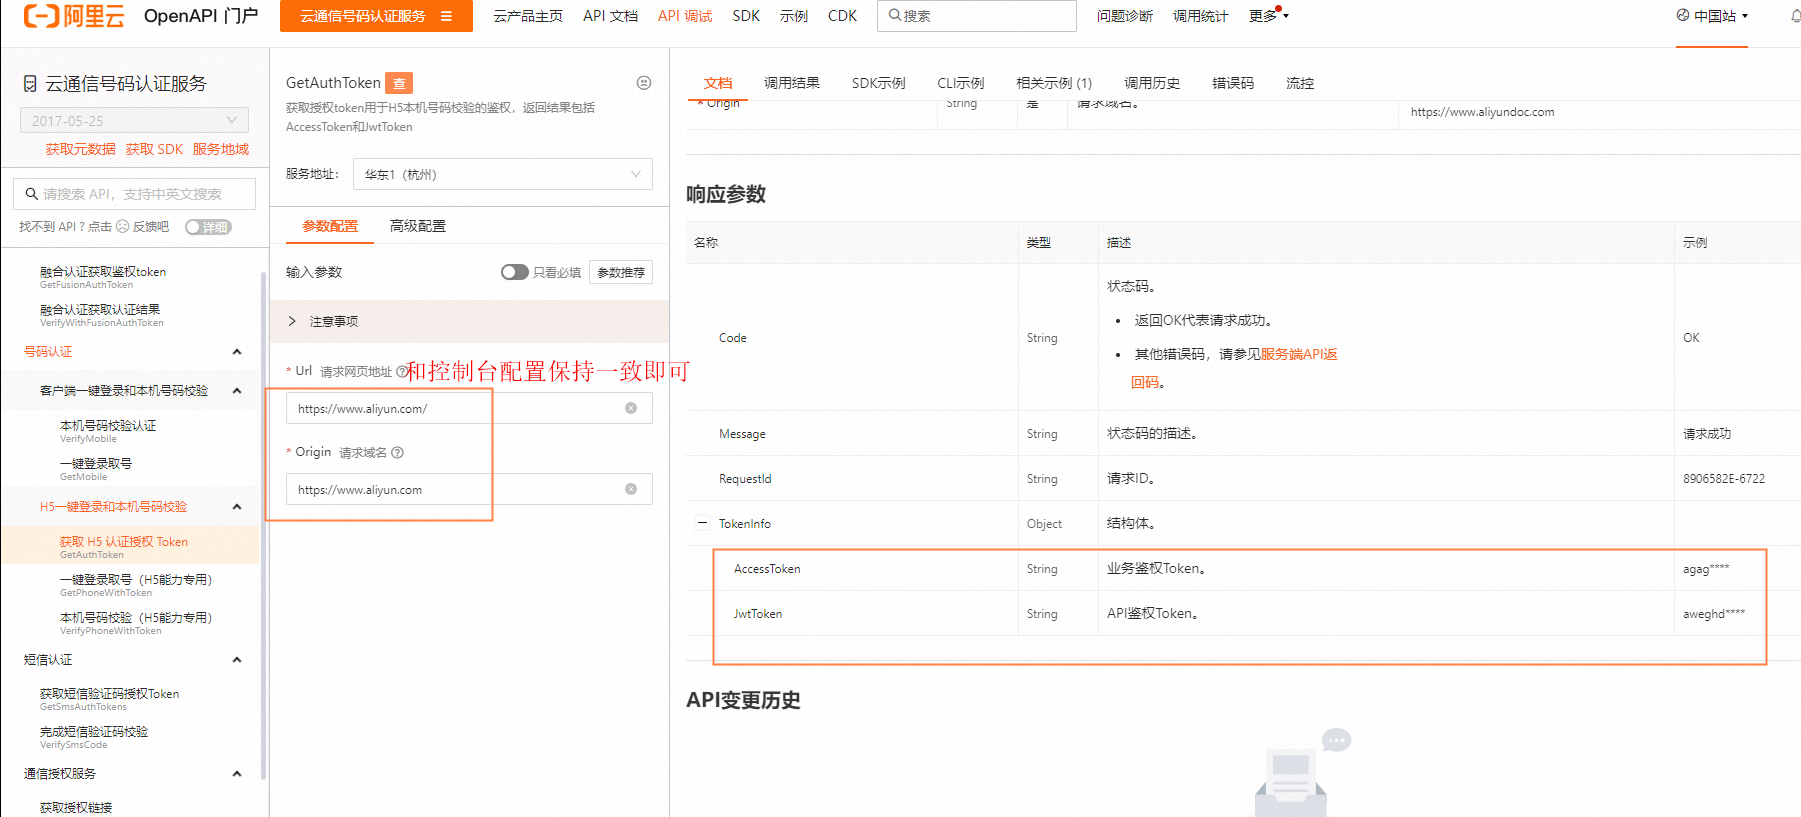Click the 参数推荐 button
The width and height of the screenshot is (1801, 817).
pos(621,272)
